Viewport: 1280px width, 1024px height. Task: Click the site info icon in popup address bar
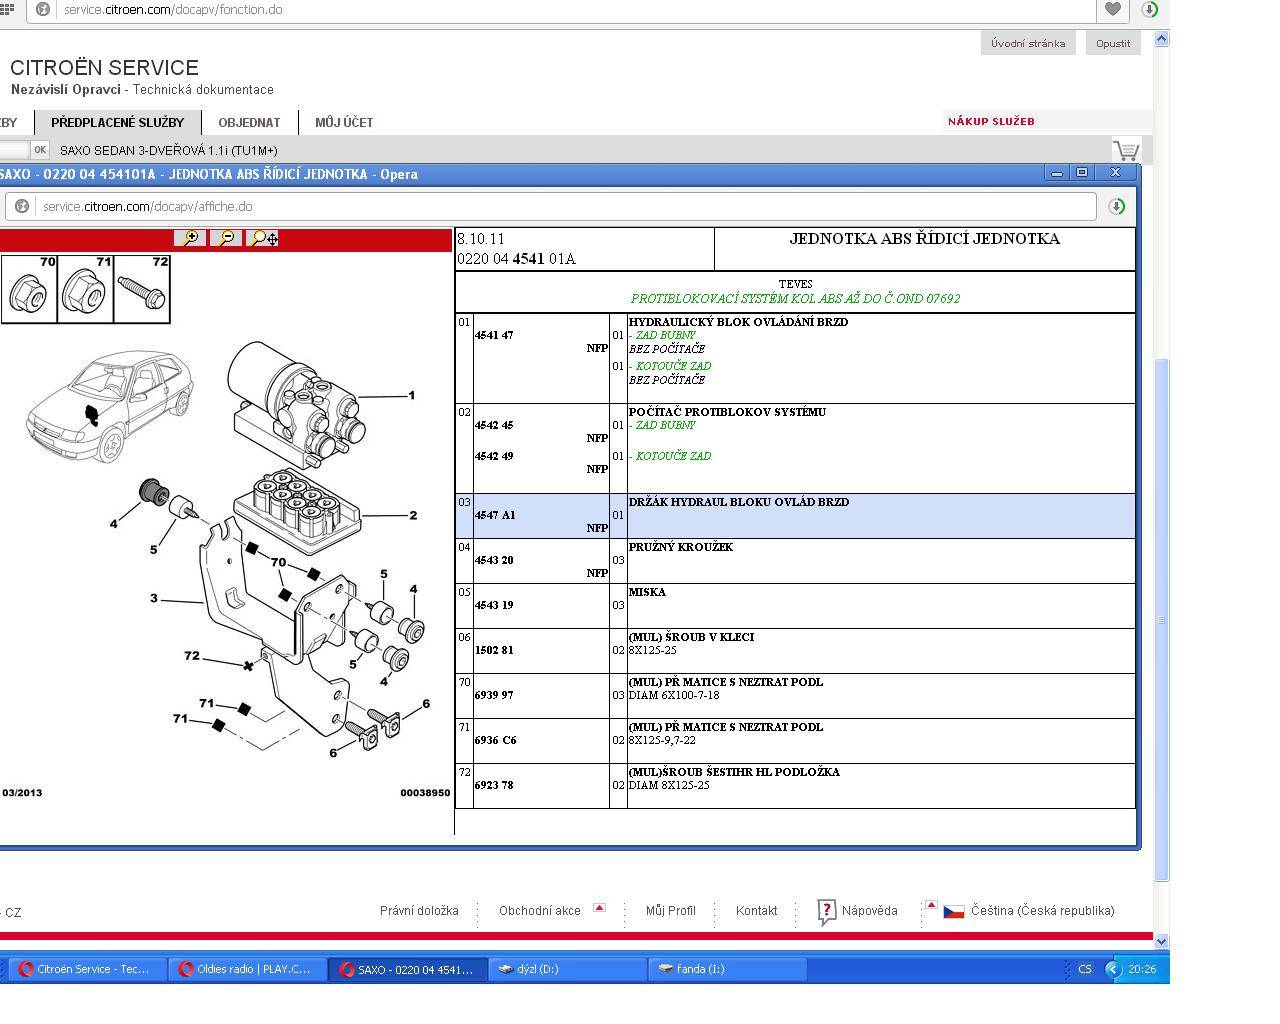[22, 206]
